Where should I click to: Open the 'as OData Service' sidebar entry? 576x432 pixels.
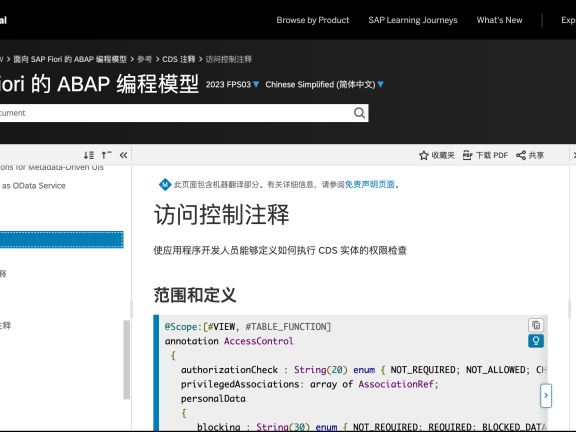(x=33, y=186)
